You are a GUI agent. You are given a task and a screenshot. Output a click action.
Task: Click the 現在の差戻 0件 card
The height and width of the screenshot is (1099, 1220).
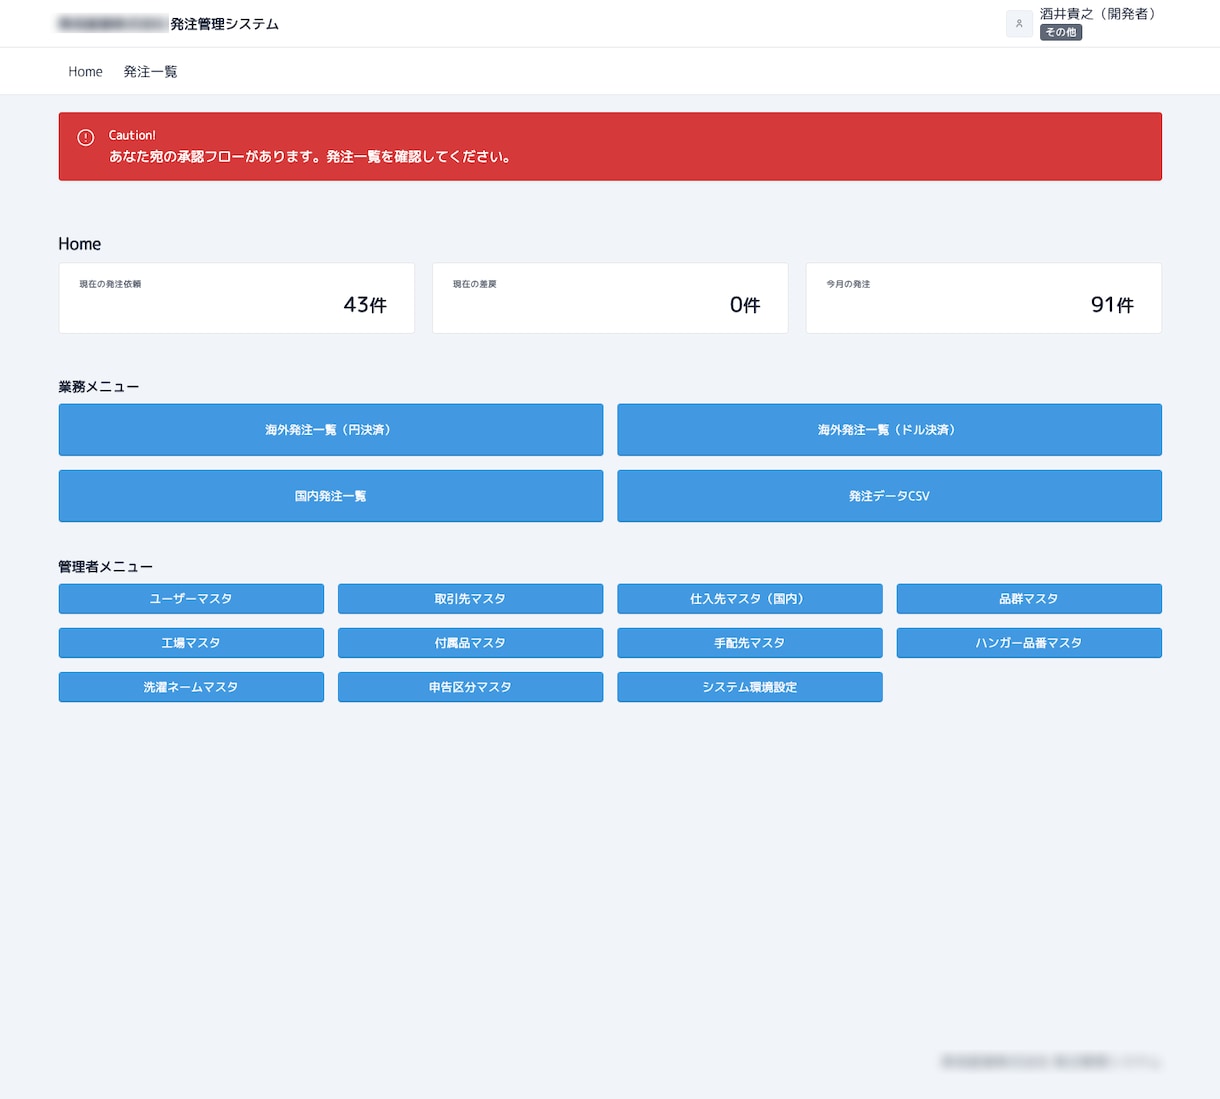point(610,298)
